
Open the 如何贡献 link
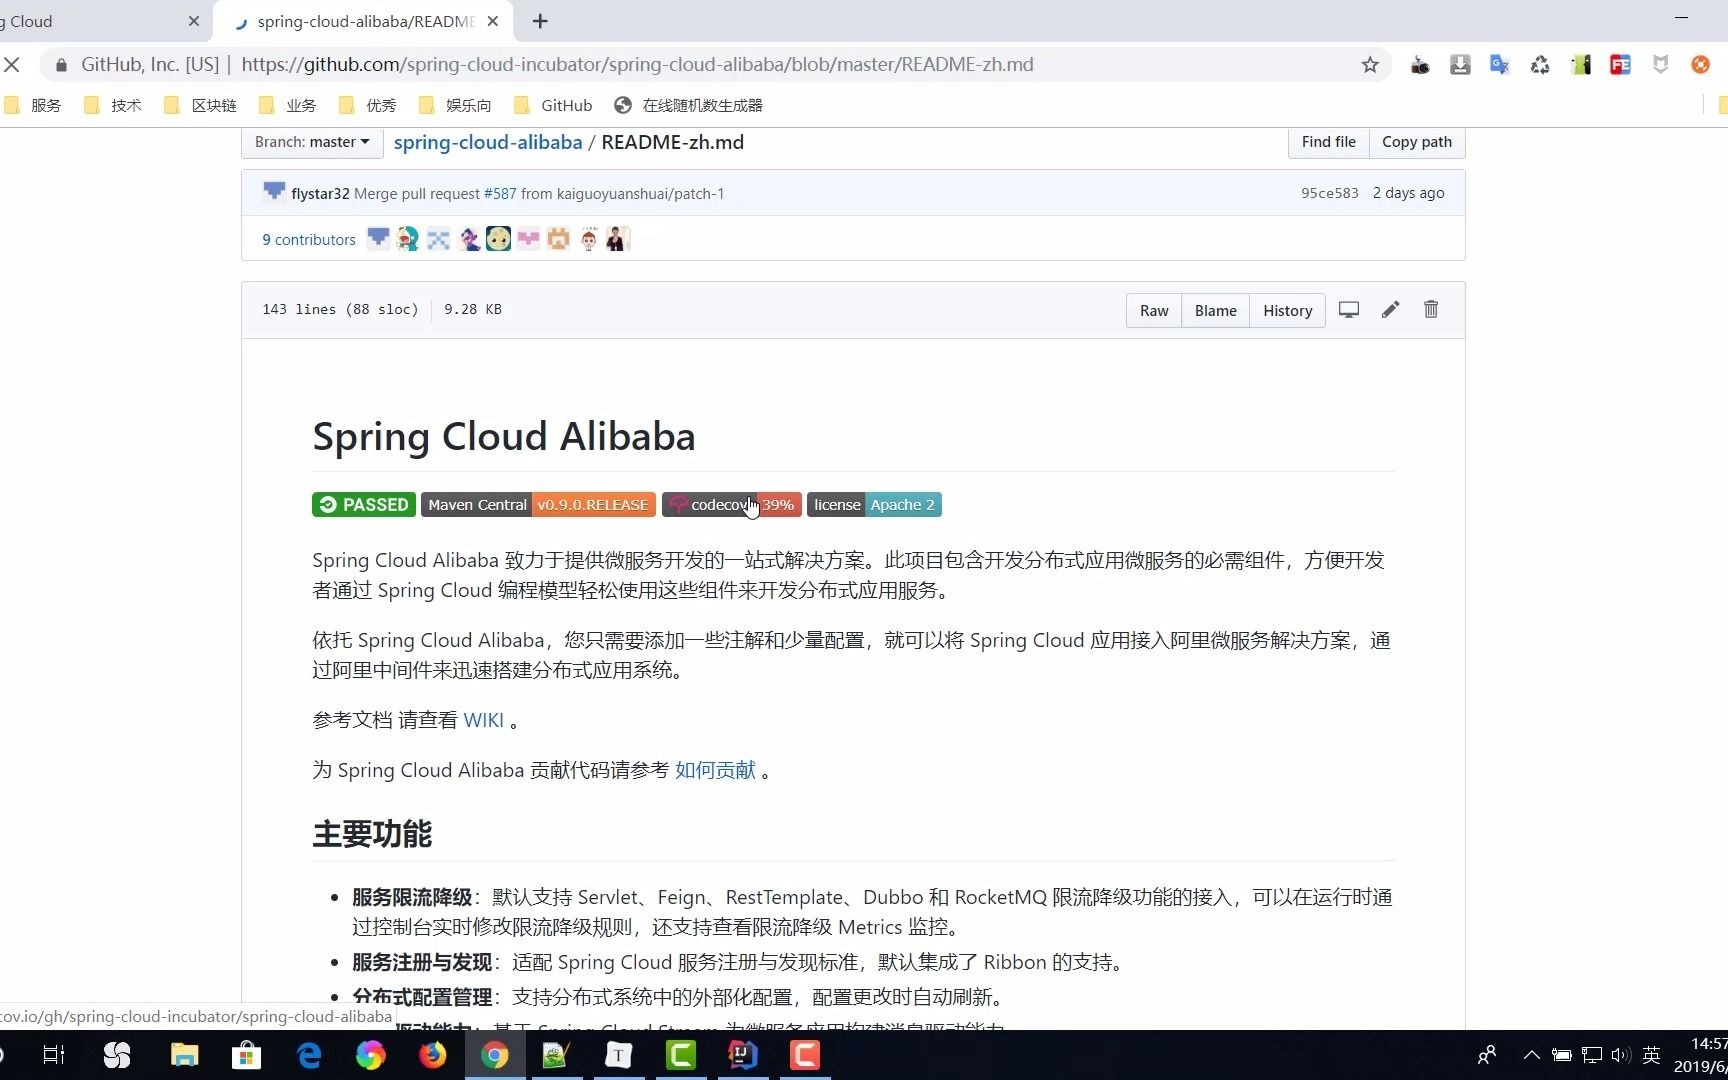click(x=715, y=770)
